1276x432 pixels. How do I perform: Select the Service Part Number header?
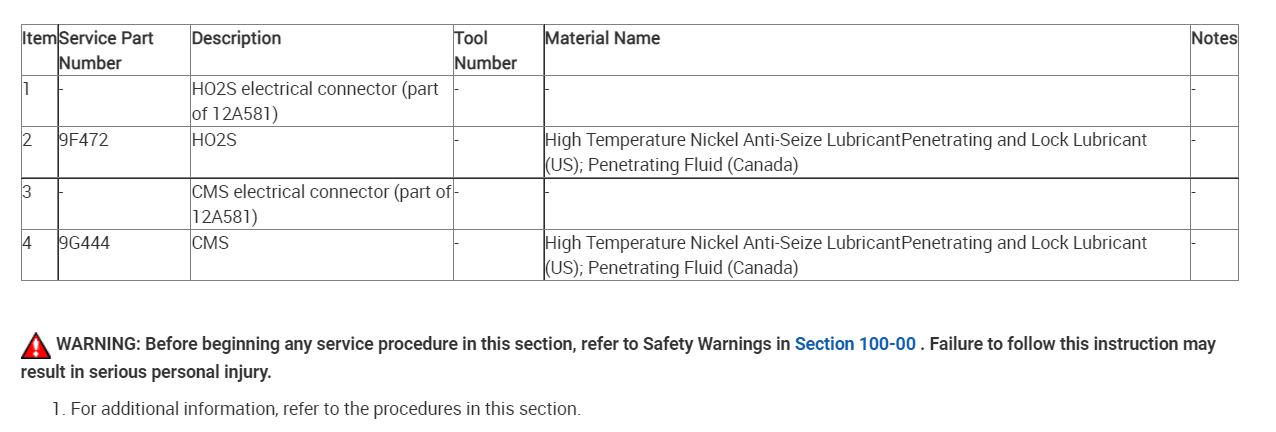[x=106, y=50]
